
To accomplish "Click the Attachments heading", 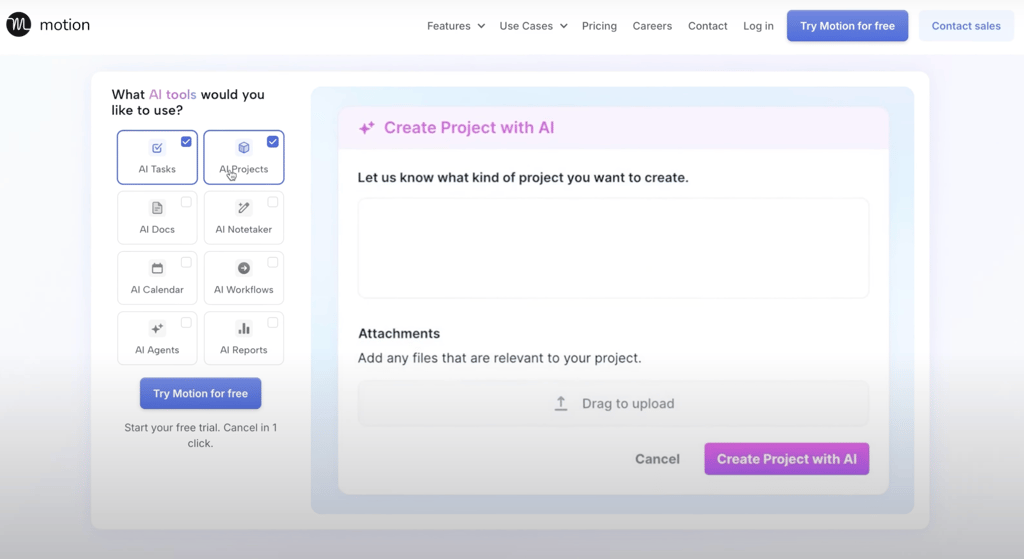I will [399, 334].
